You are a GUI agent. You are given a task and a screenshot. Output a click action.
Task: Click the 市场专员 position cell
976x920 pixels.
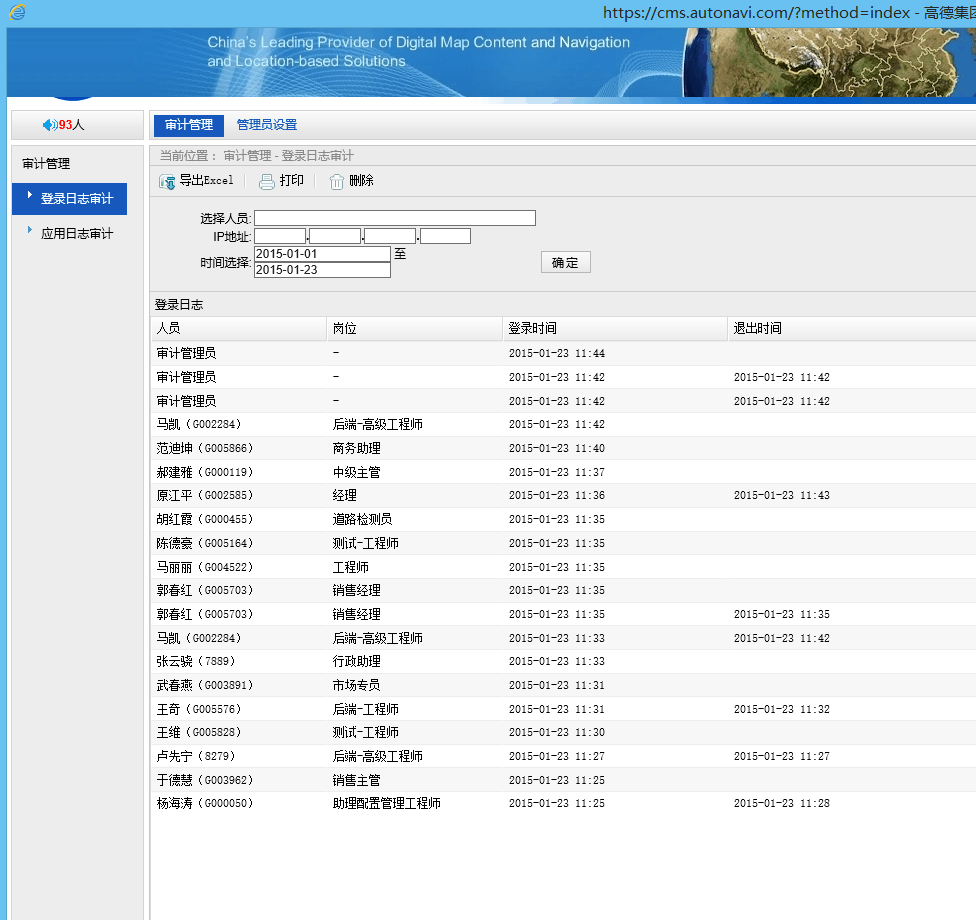(x=357, y=685)
